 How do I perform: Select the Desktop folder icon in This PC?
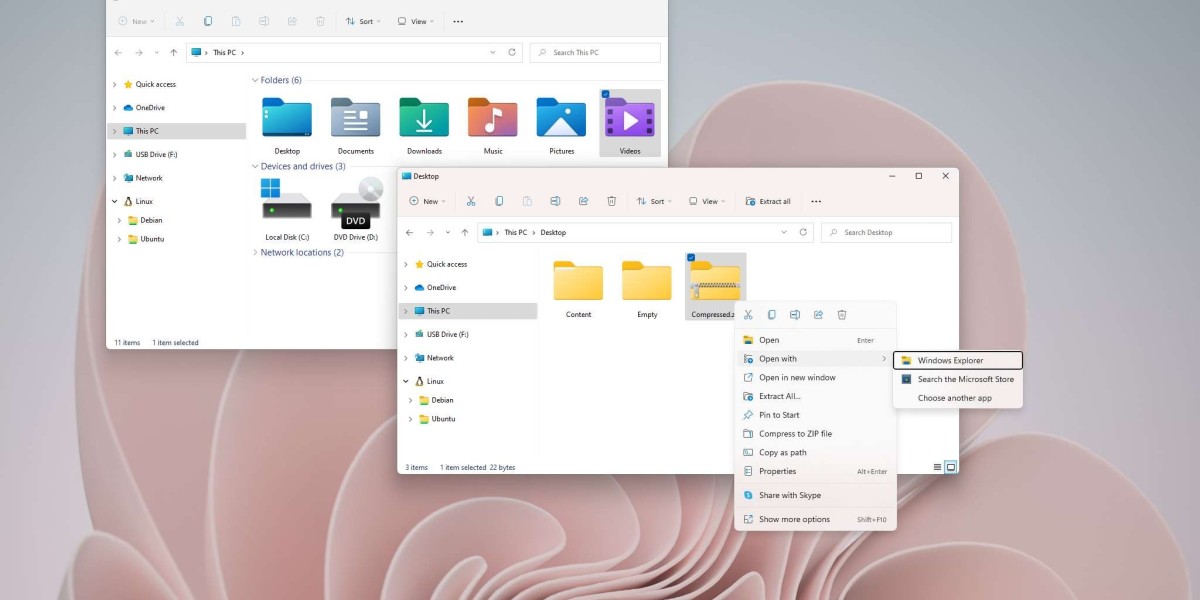(x=287, y=118)
